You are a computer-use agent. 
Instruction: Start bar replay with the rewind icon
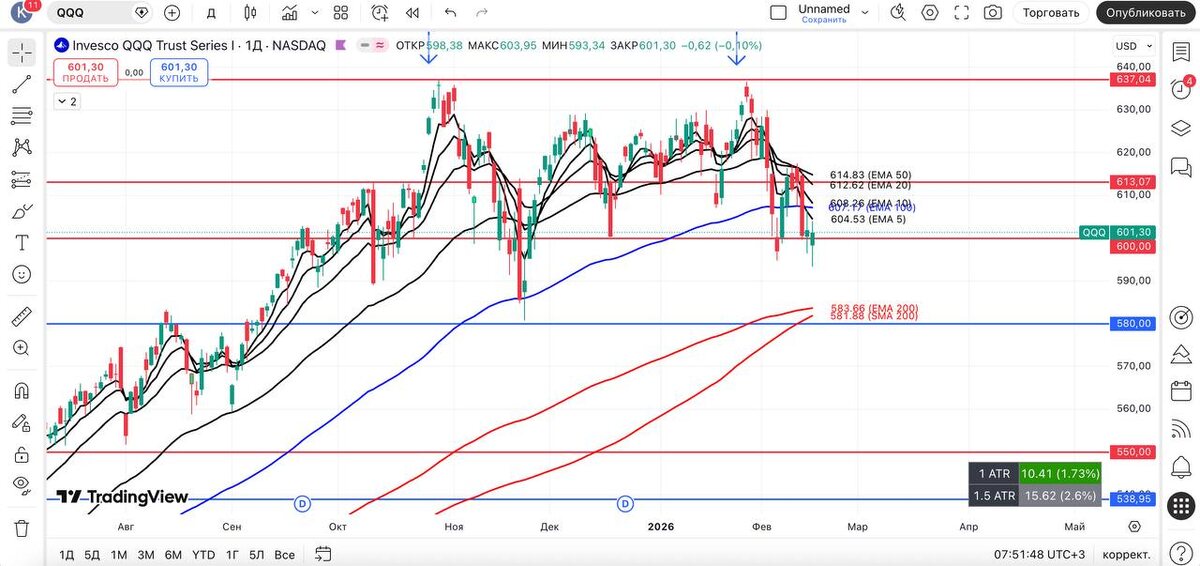click(412, 13)
